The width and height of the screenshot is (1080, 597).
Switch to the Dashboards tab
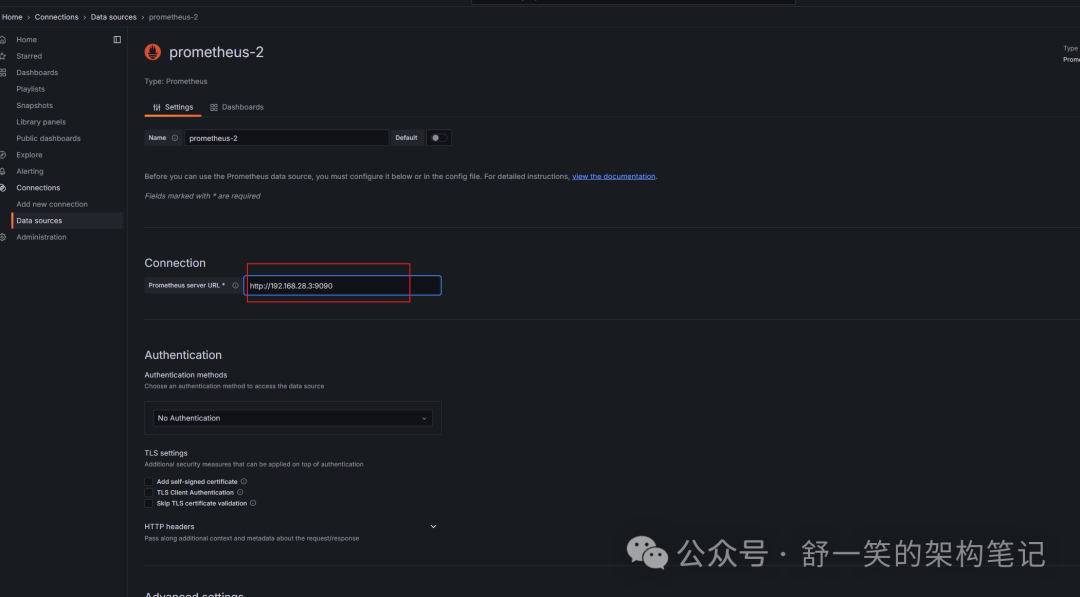click(237, 107)
